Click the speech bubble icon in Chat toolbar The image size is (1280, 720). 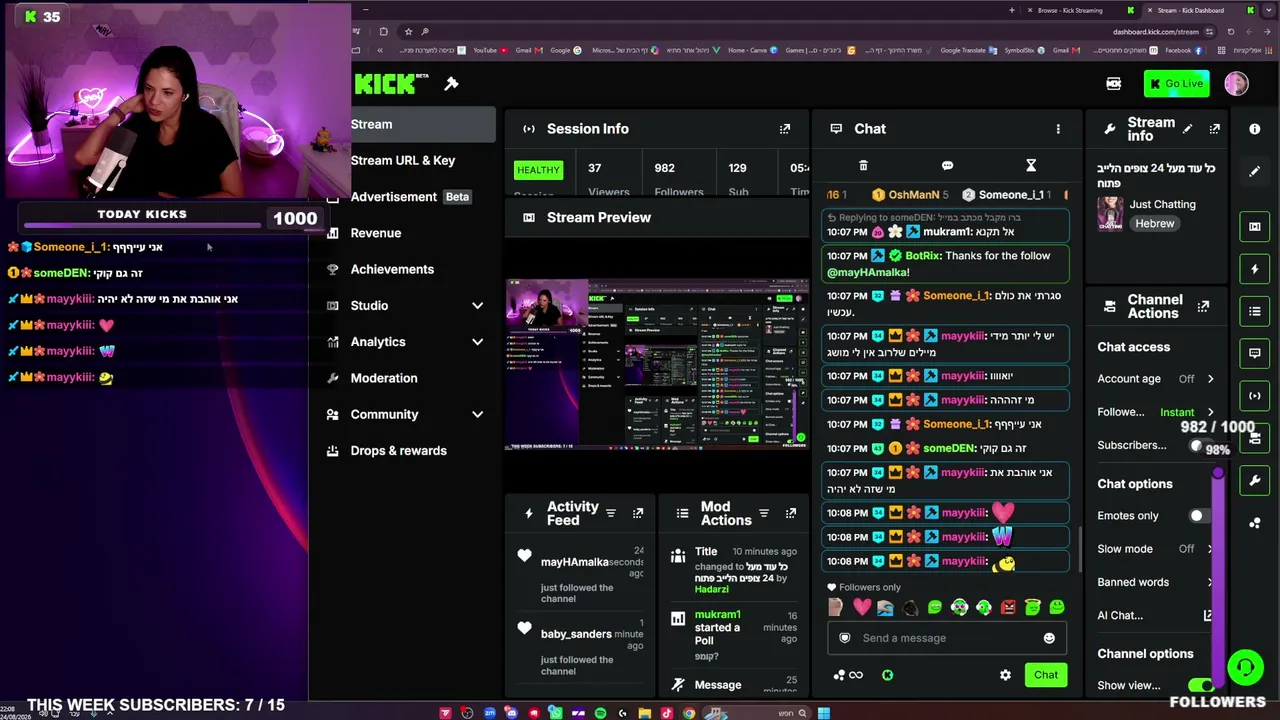(947, 166)
